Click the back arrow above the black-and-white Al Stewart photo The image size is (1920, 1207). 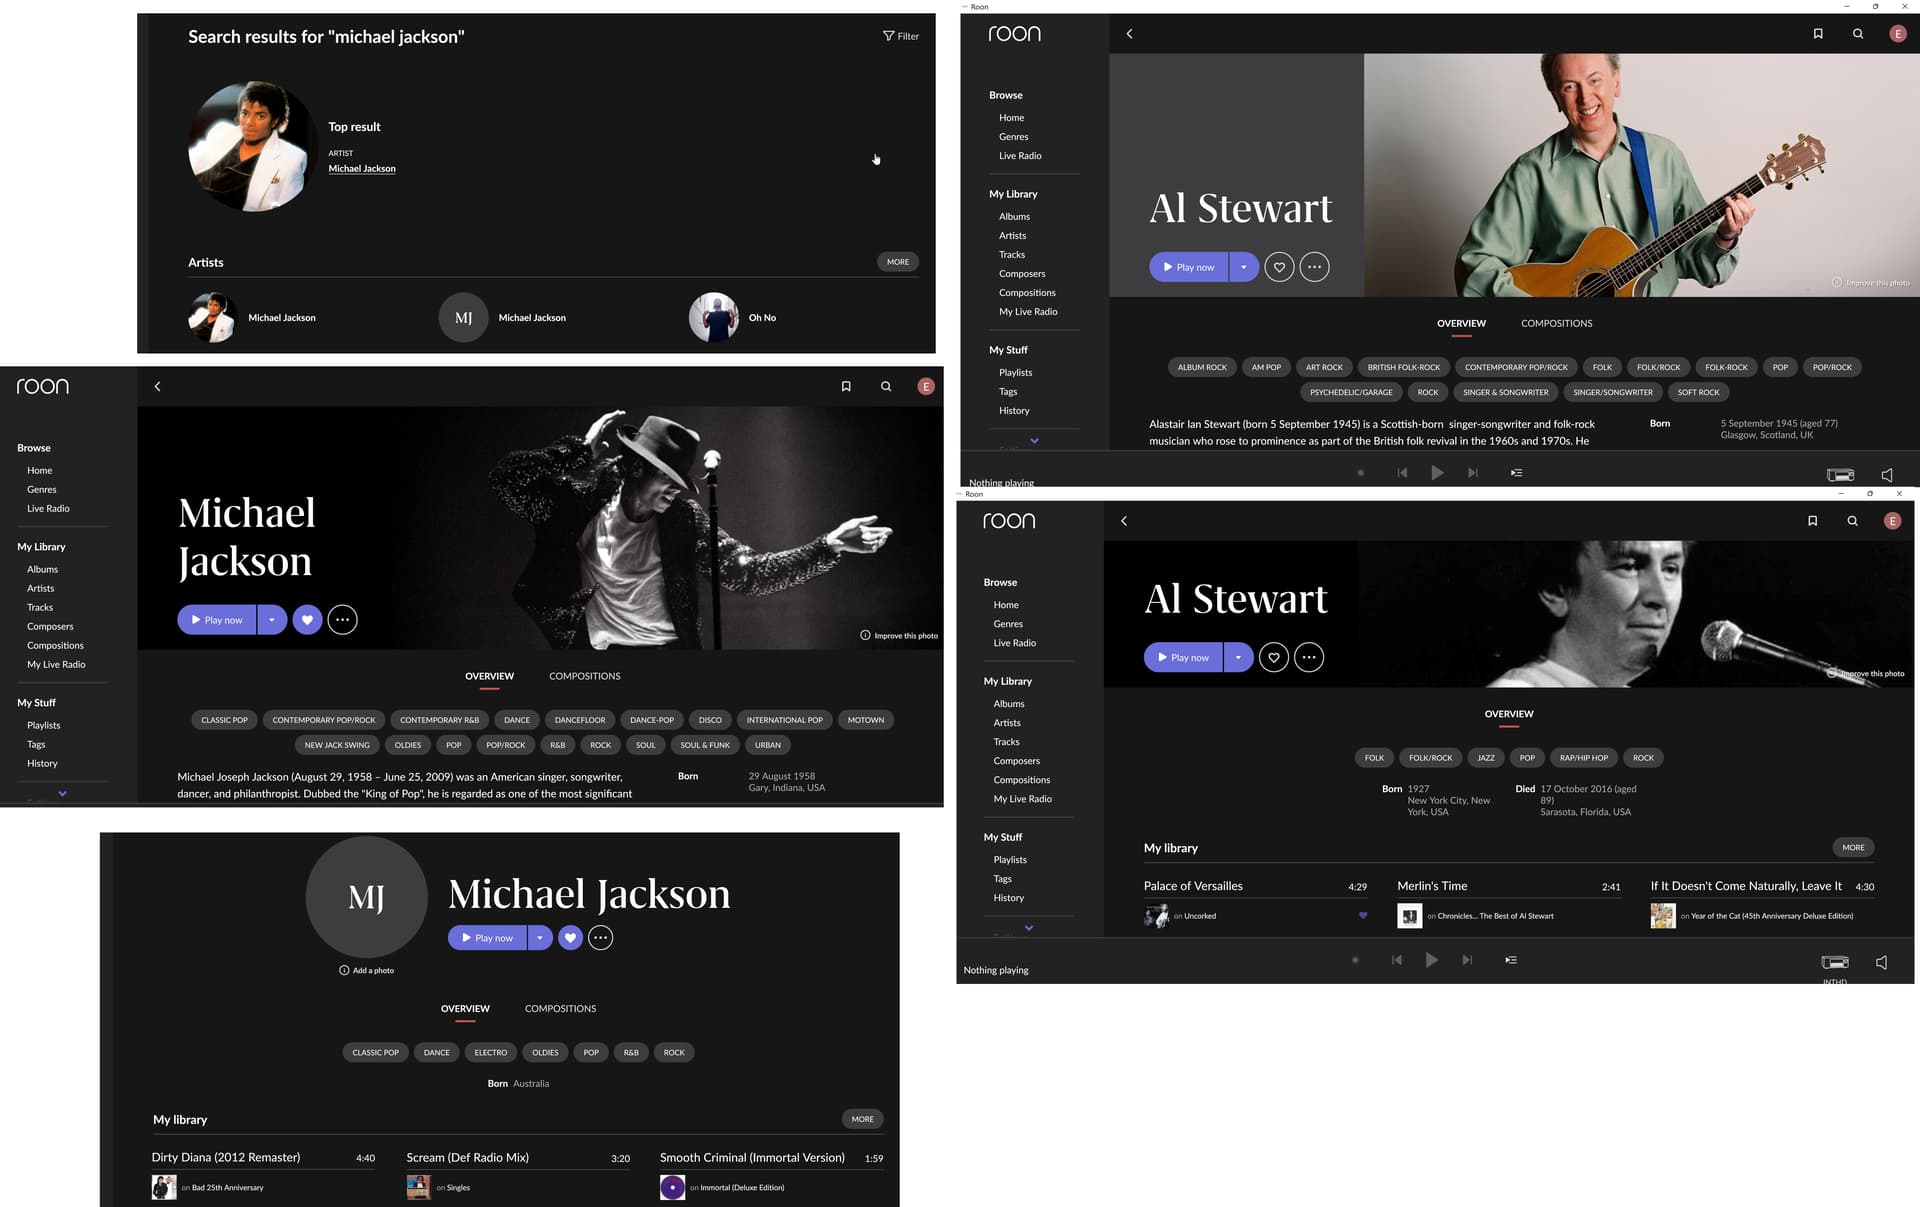[1124, 521]
